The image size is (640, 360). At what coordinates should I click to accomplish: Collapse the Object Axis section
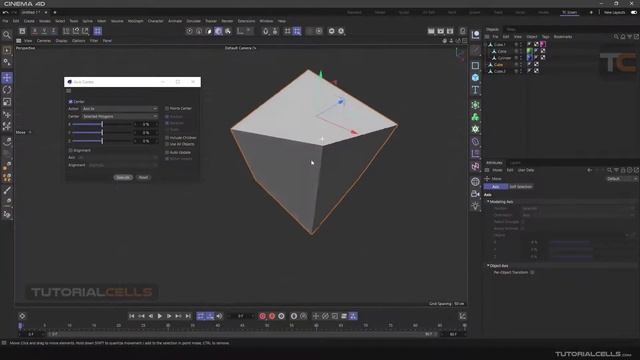coord(488,266)
